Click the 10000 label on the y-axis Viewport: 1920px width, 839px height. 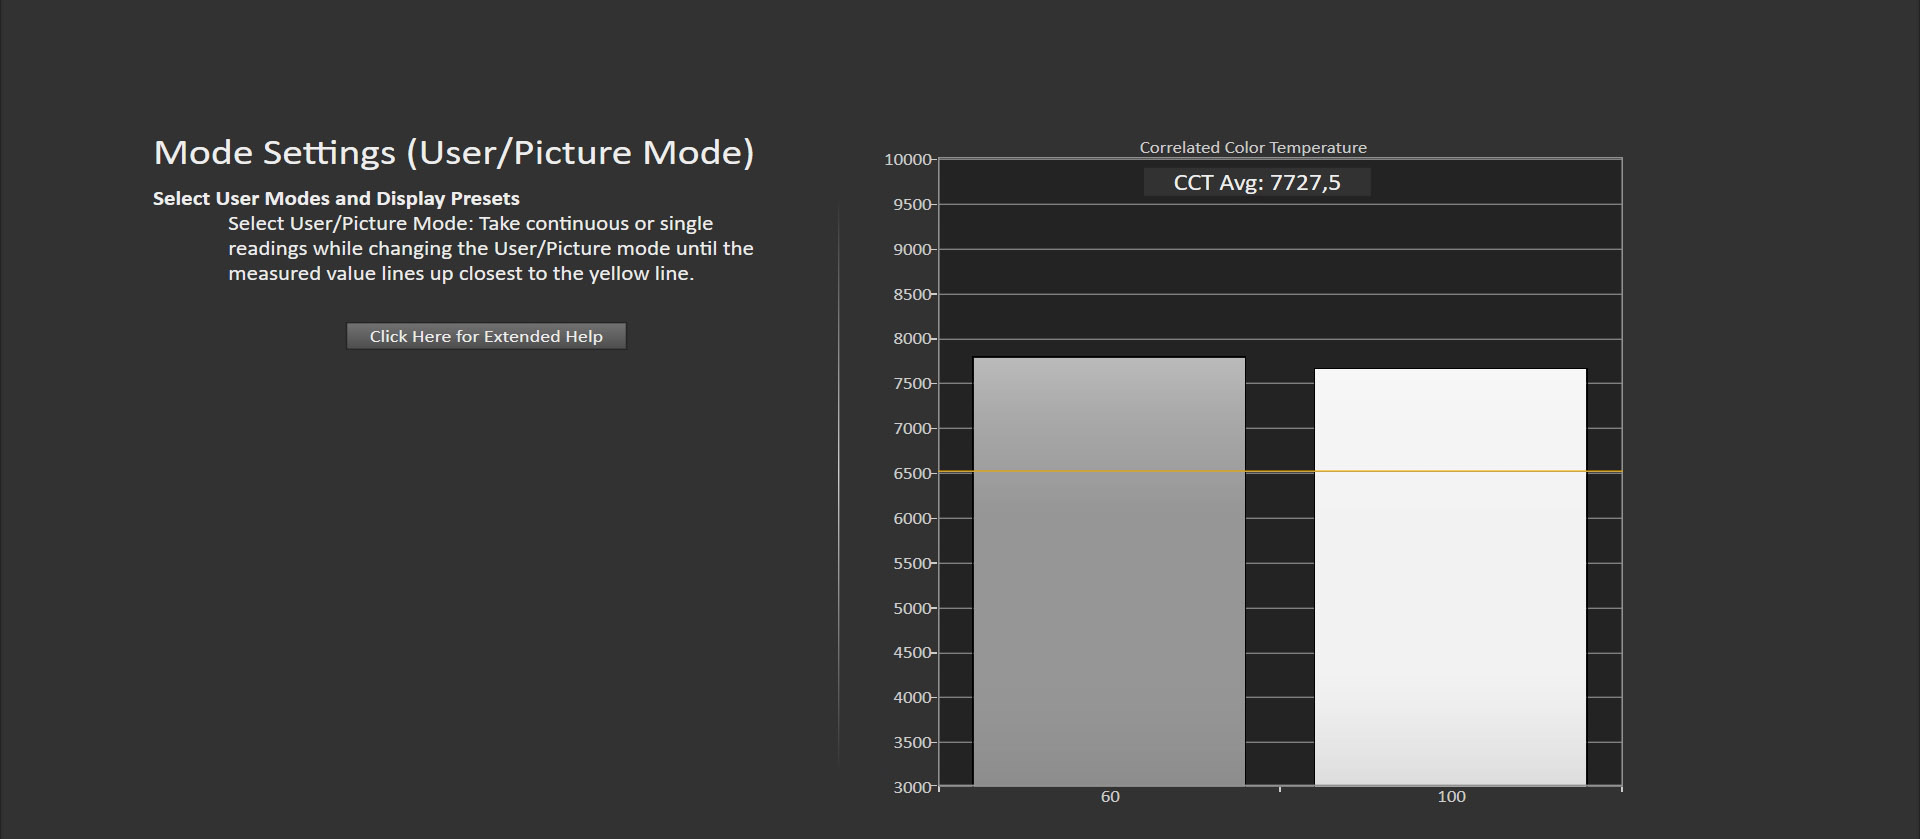click(908, 160)
